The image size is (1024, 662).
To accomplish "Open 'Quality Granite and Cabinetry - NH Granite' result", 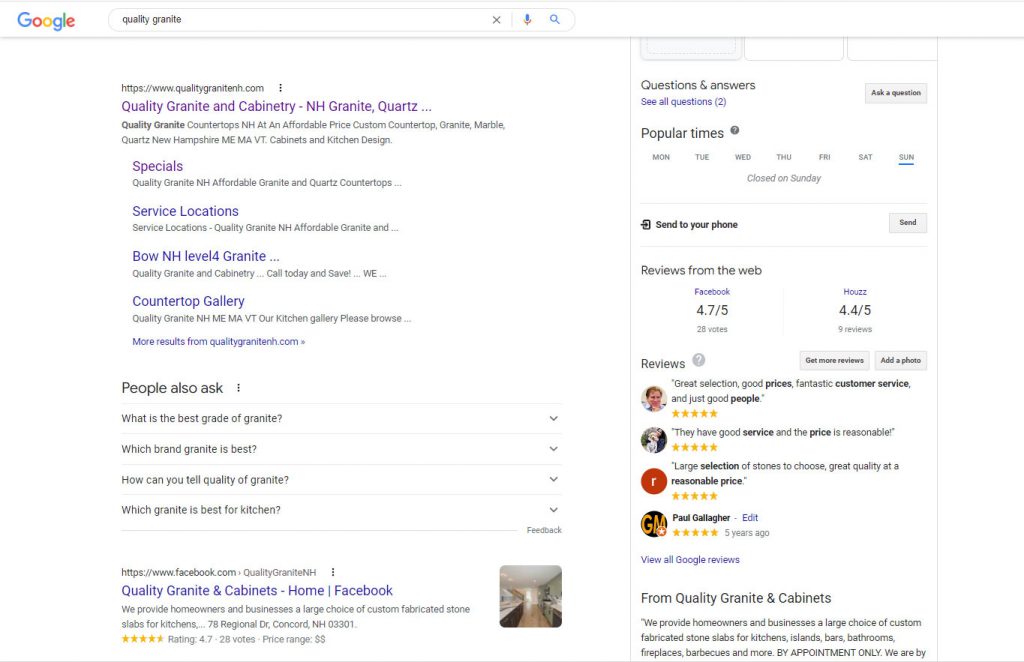I will pos(276,106).
